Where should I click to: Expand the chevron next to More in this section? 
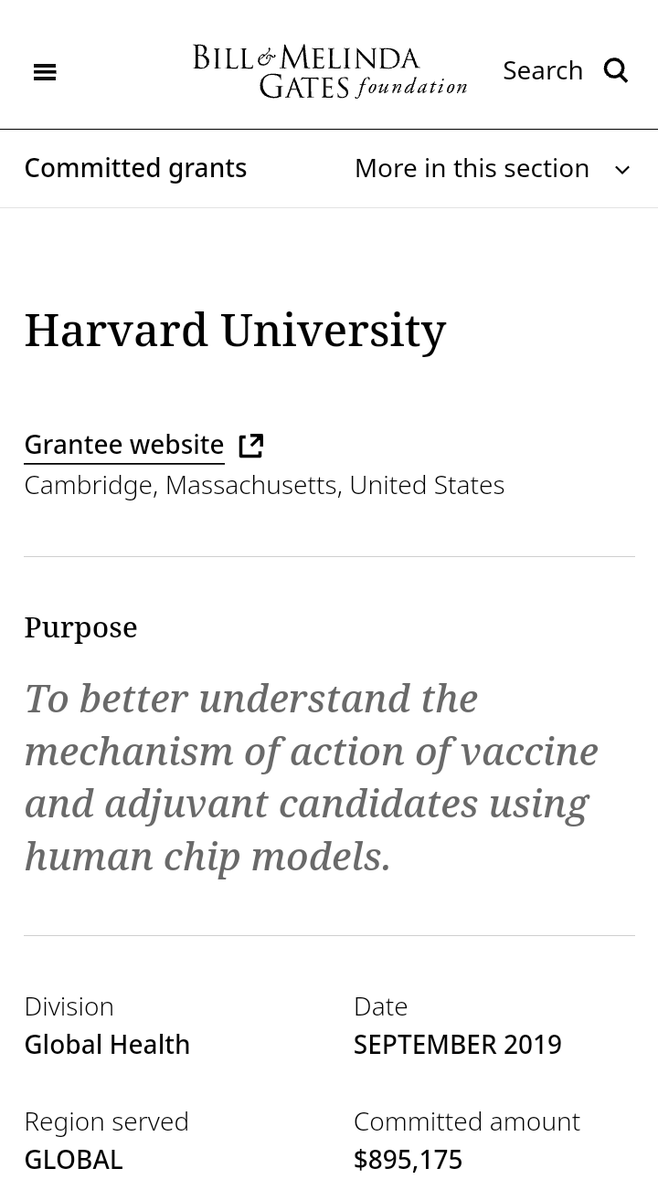622,169
